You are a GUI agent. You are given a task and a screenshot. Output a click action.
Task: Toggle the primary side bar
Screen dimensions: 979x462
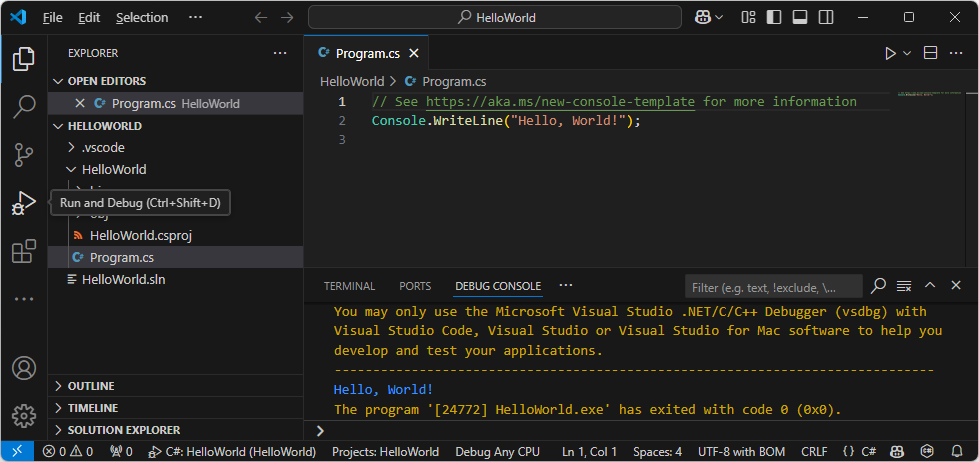tap(774, 17)
